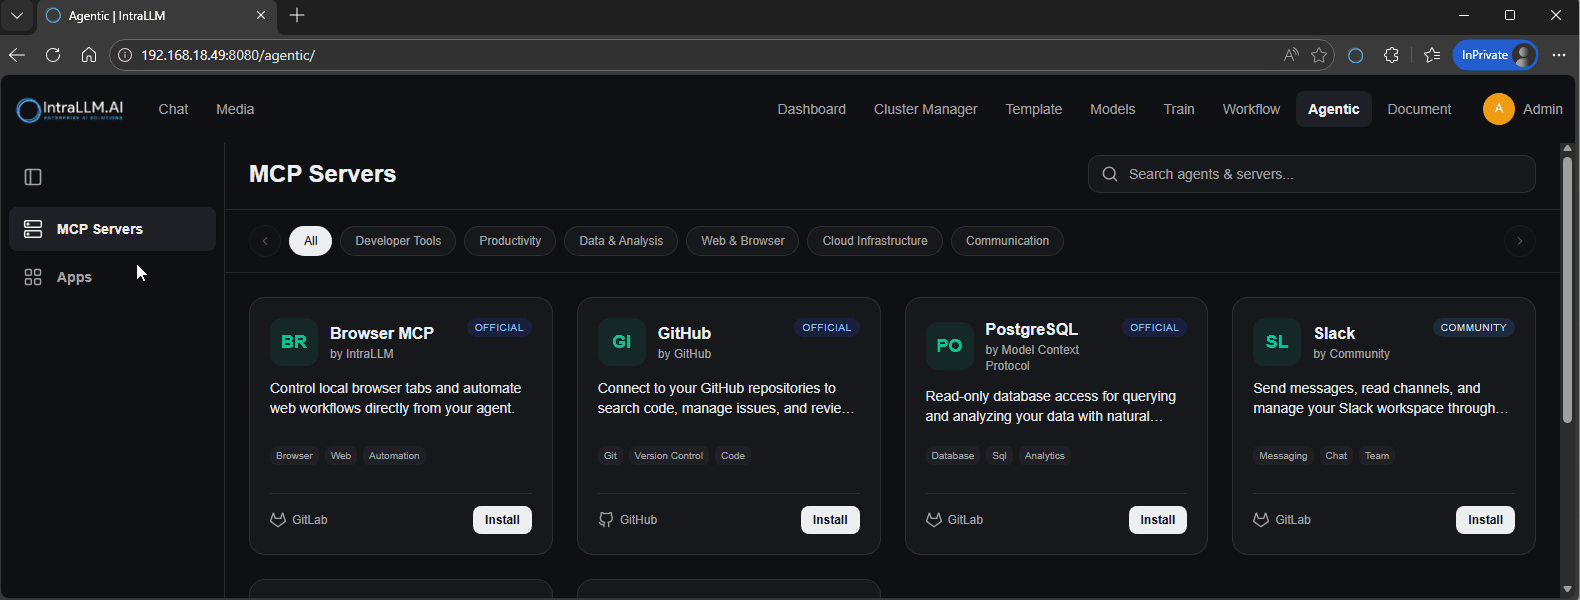The image size is (1580, 600).
Task: Click the Automation tag on Browser MCP
Action: click(394, 456)
